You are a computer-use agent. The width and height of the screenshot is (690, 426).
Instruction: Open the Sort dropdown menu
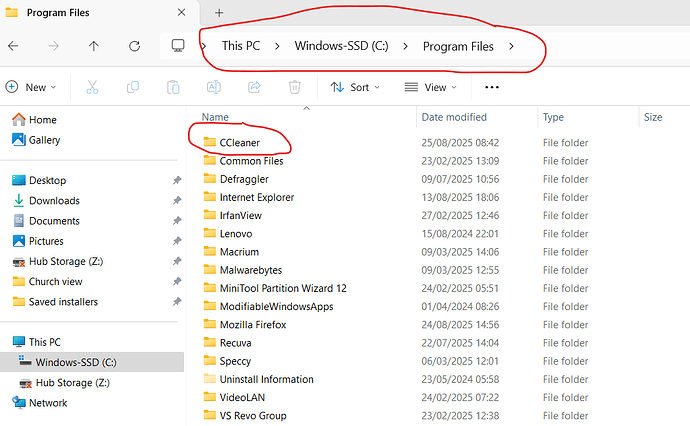click(355, 87)
